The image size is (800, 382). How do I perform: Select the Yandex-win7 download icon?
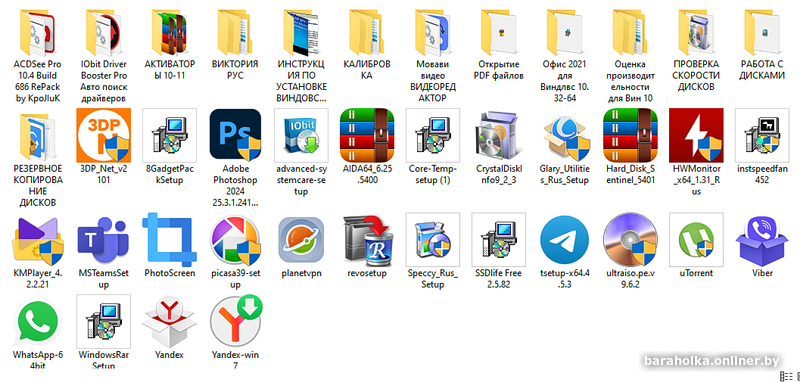pyautogui.click(x=236, y=320)
